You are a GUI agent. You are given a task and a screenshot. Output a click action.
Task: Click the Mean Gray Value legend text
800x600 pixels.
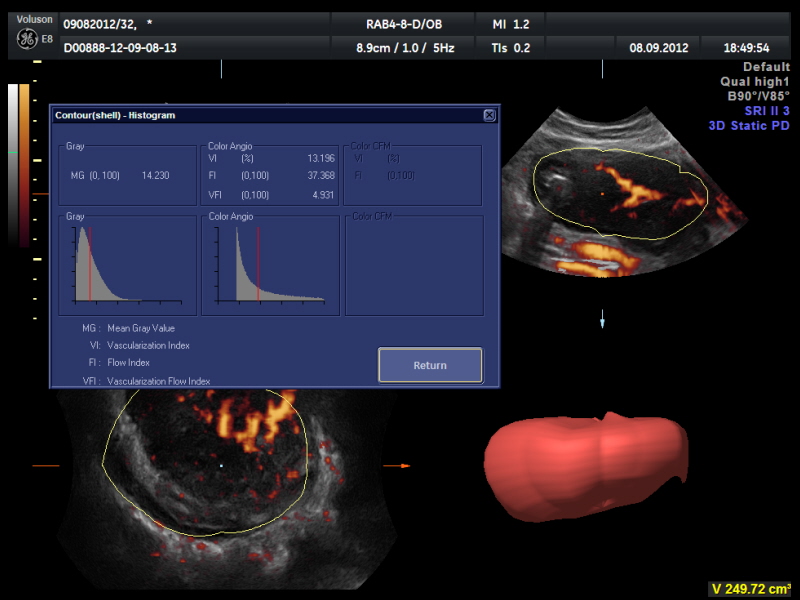[x=141, y=329]
